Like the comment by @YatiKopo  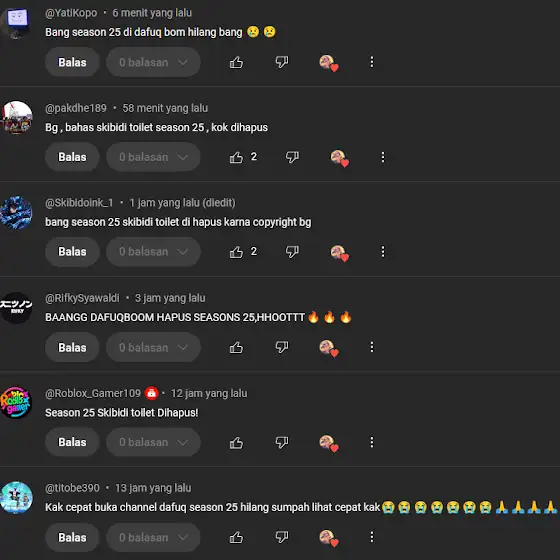click(x=236, y=62)
